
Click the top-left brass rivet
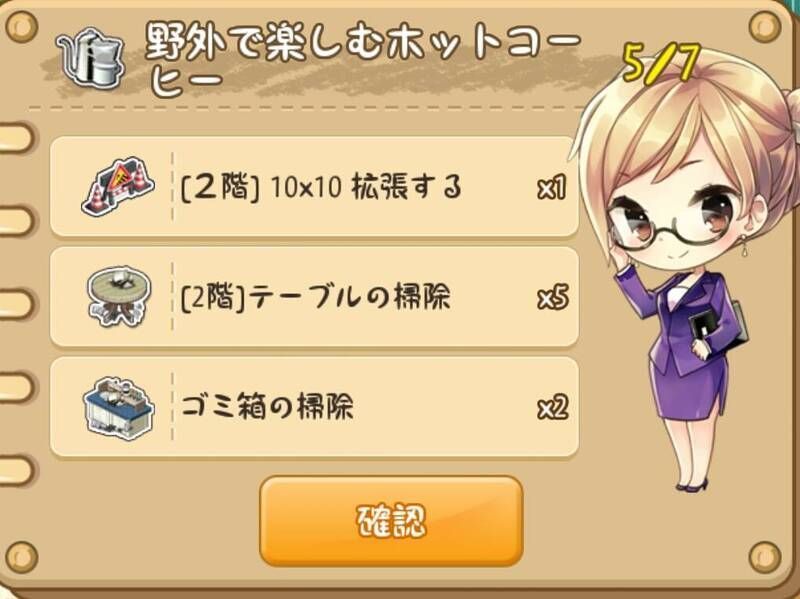21,26
